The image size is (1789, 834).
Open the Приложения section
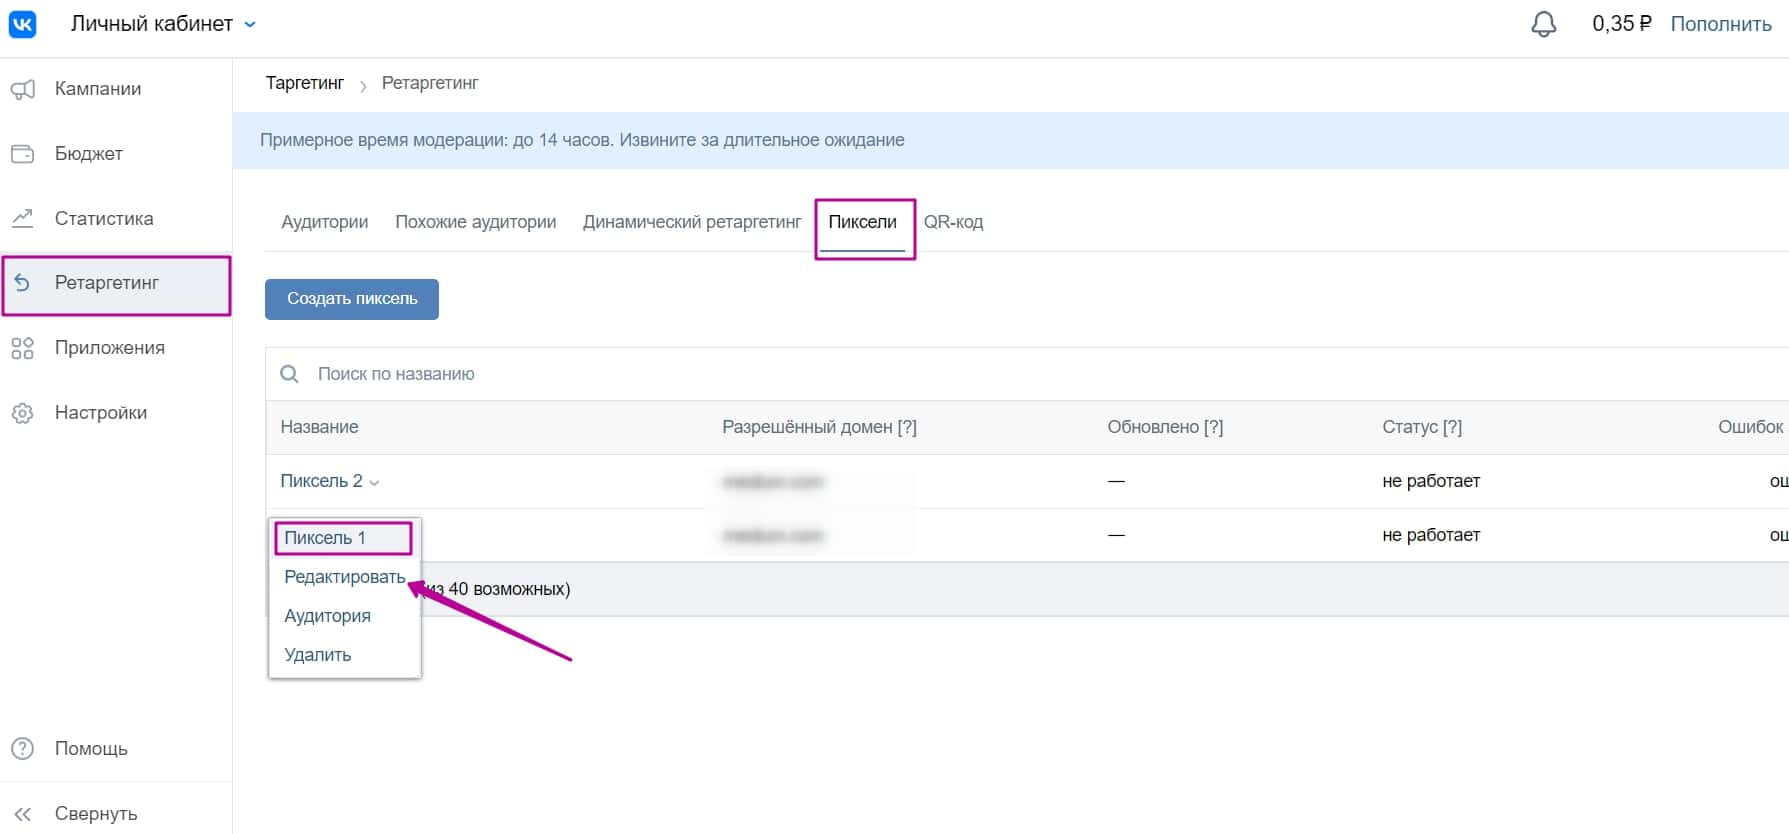click(x=110, y=348)
